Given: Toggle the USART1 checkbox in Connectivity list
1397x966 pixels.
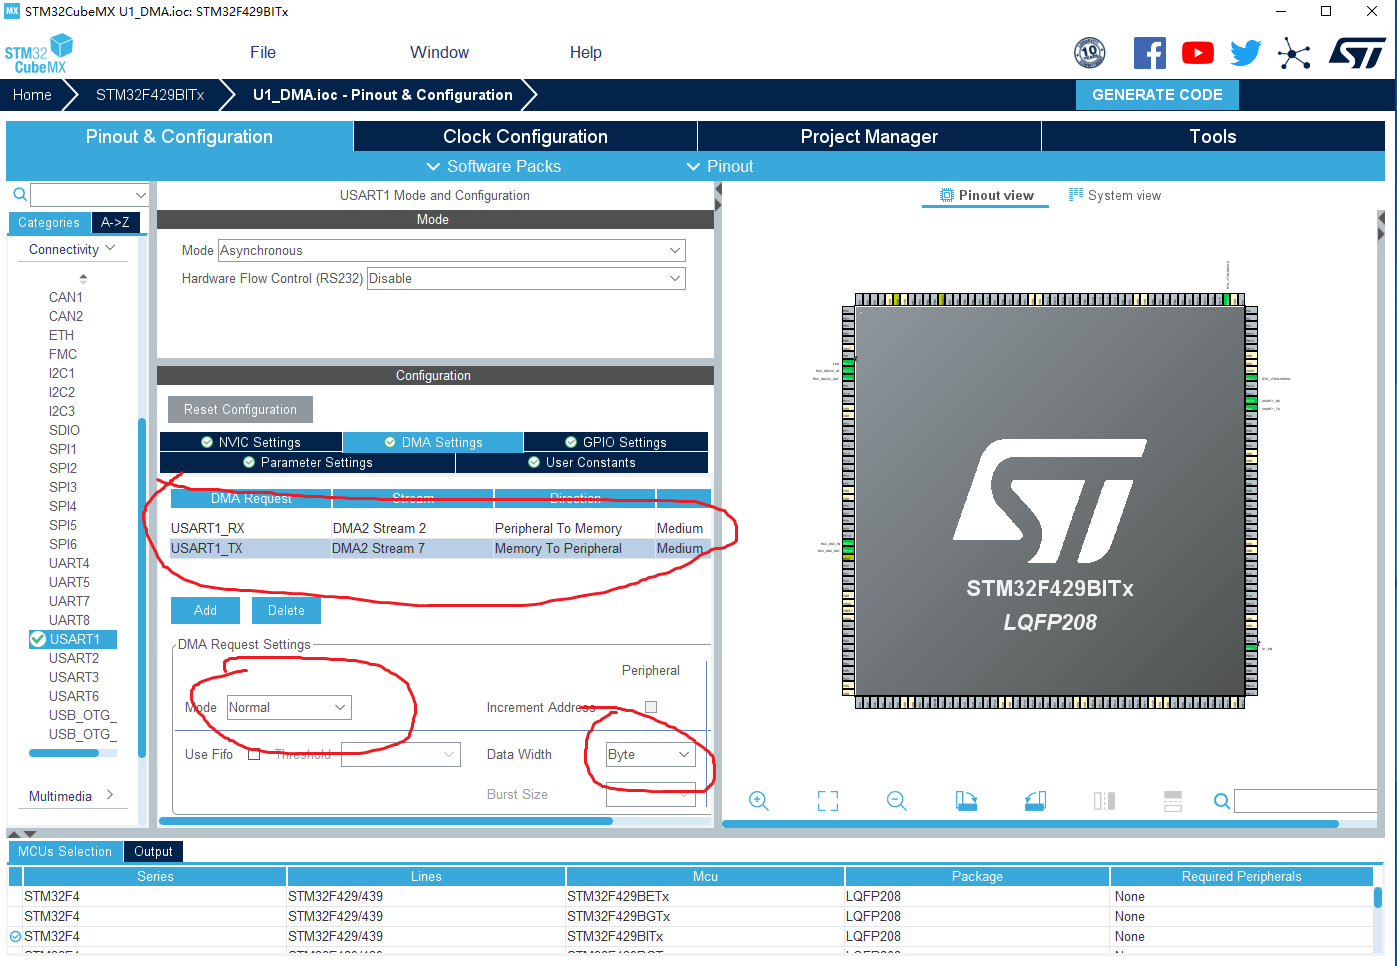Looking at the screenshot, I should (x=40, y=638).
